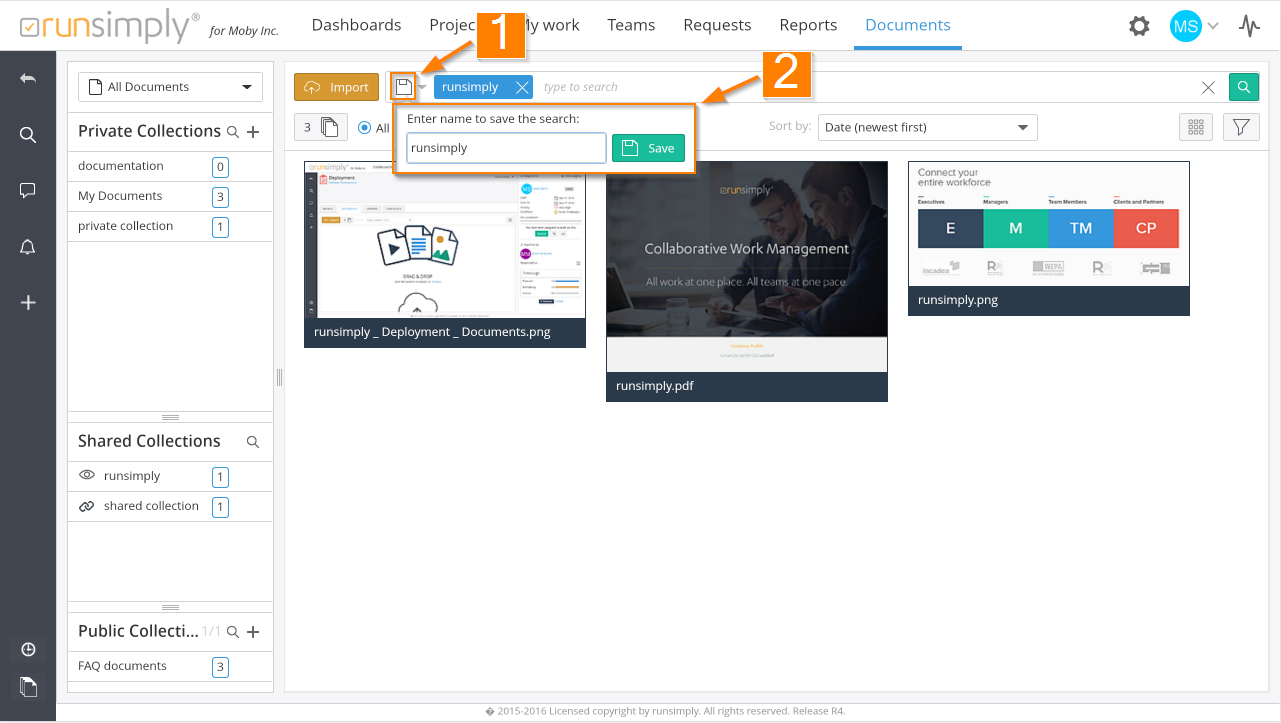Click the save search floppy disk icon
Viewport: 1281px width, 723px height.
point(403,87)
